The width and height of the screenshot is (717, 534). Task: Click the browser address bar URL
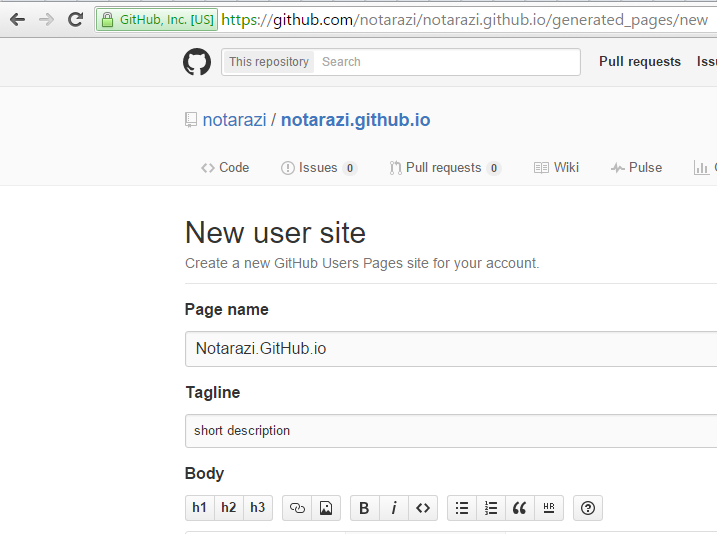point(465,20)
